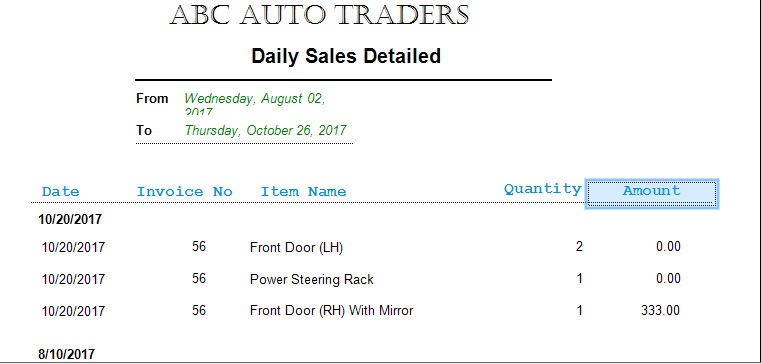Select the To date Thursday, October 26, 2017
The width and height of the screenshot is (761, 364).
pos(265,131)
